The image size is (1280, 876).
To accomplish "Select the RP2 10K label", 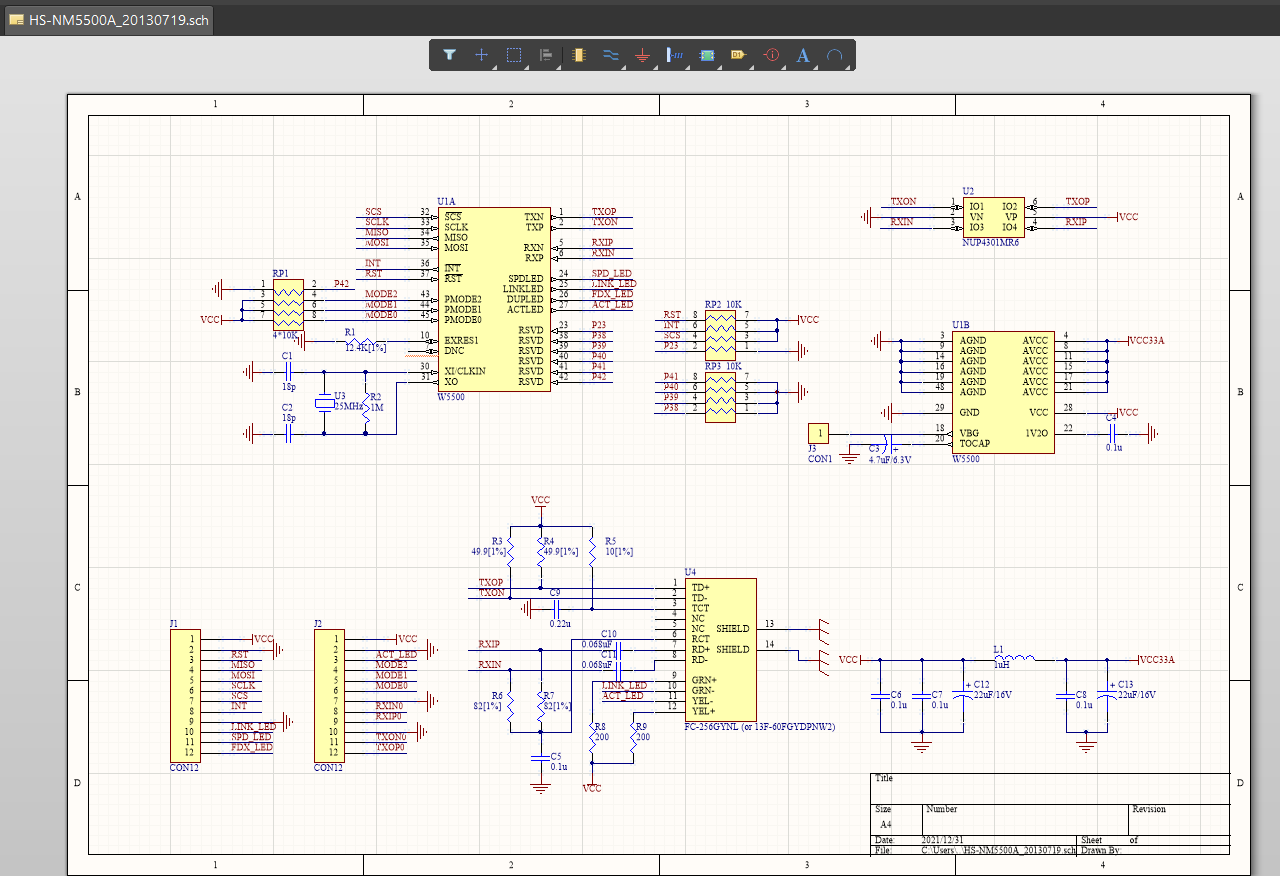I will [x=723, y=304].
